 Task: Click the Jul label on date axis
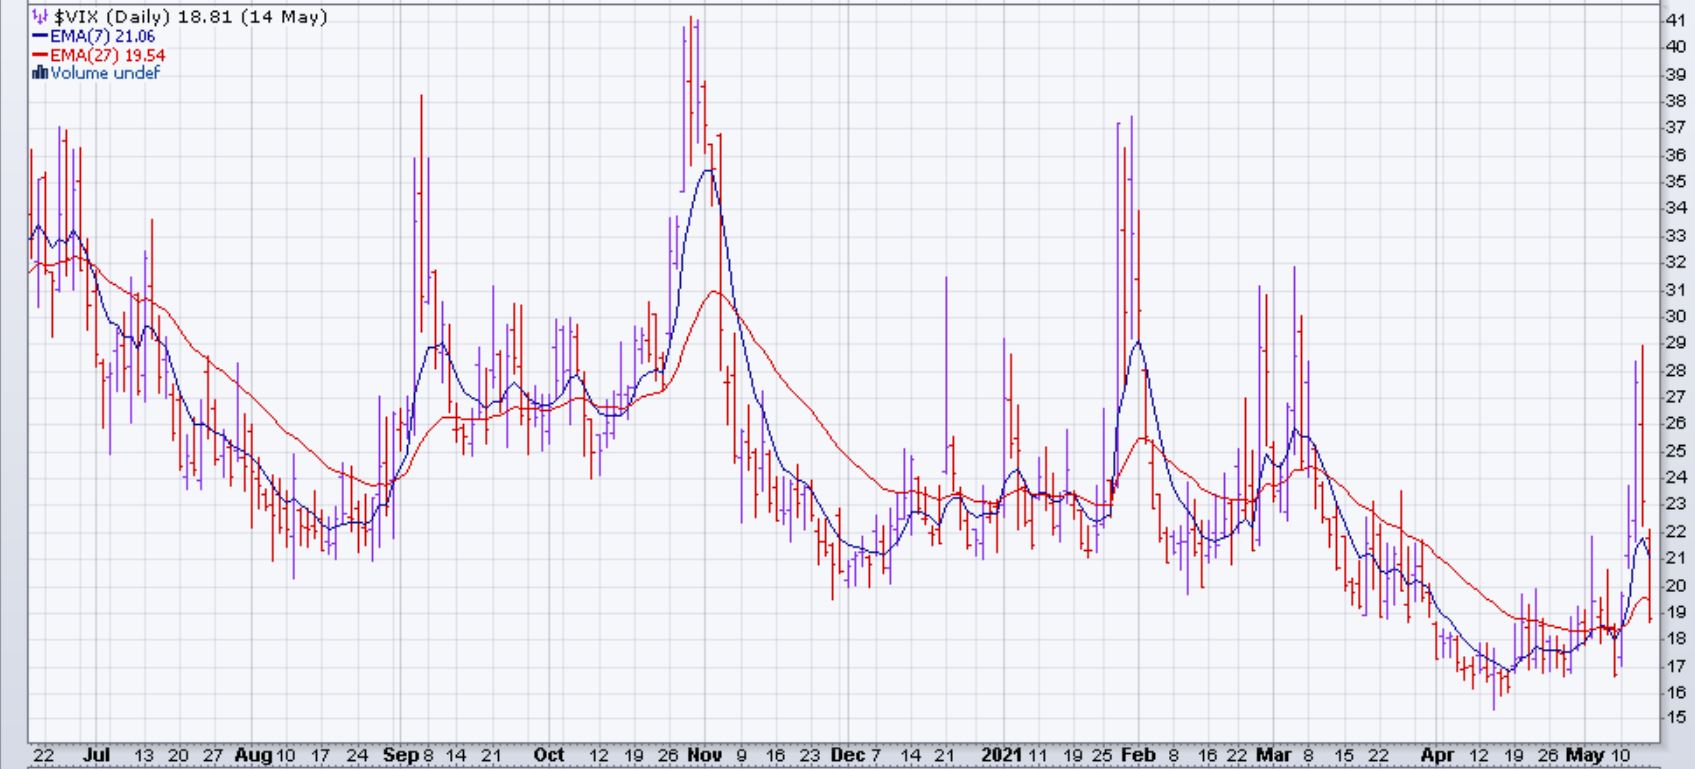pyautogui.click(x=96, y=755)
